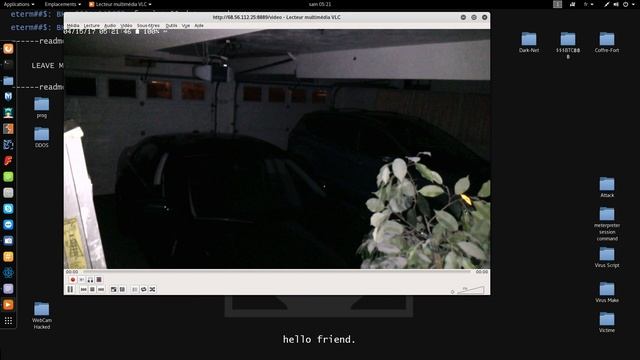Open the DDOS desktop folder

pos(42,137)
